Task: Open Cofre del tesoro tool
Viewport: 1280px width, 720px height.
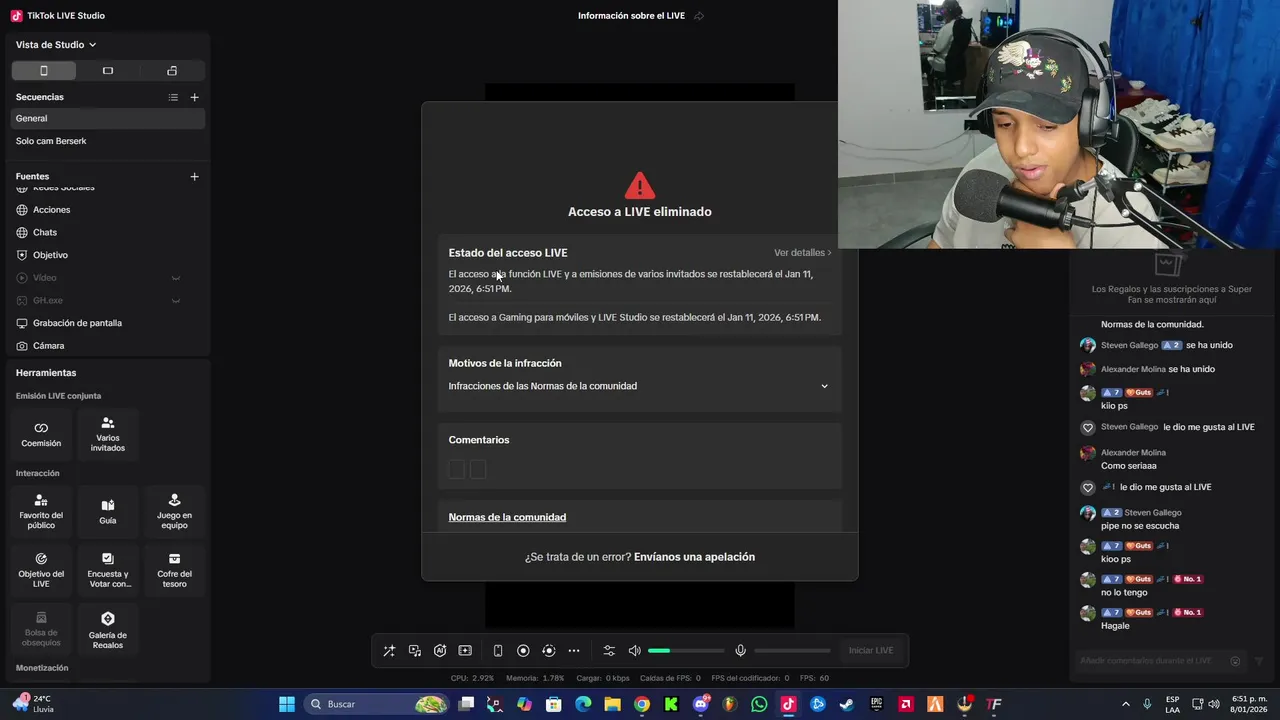Action: pyautogui.click(x=174, y=570)
